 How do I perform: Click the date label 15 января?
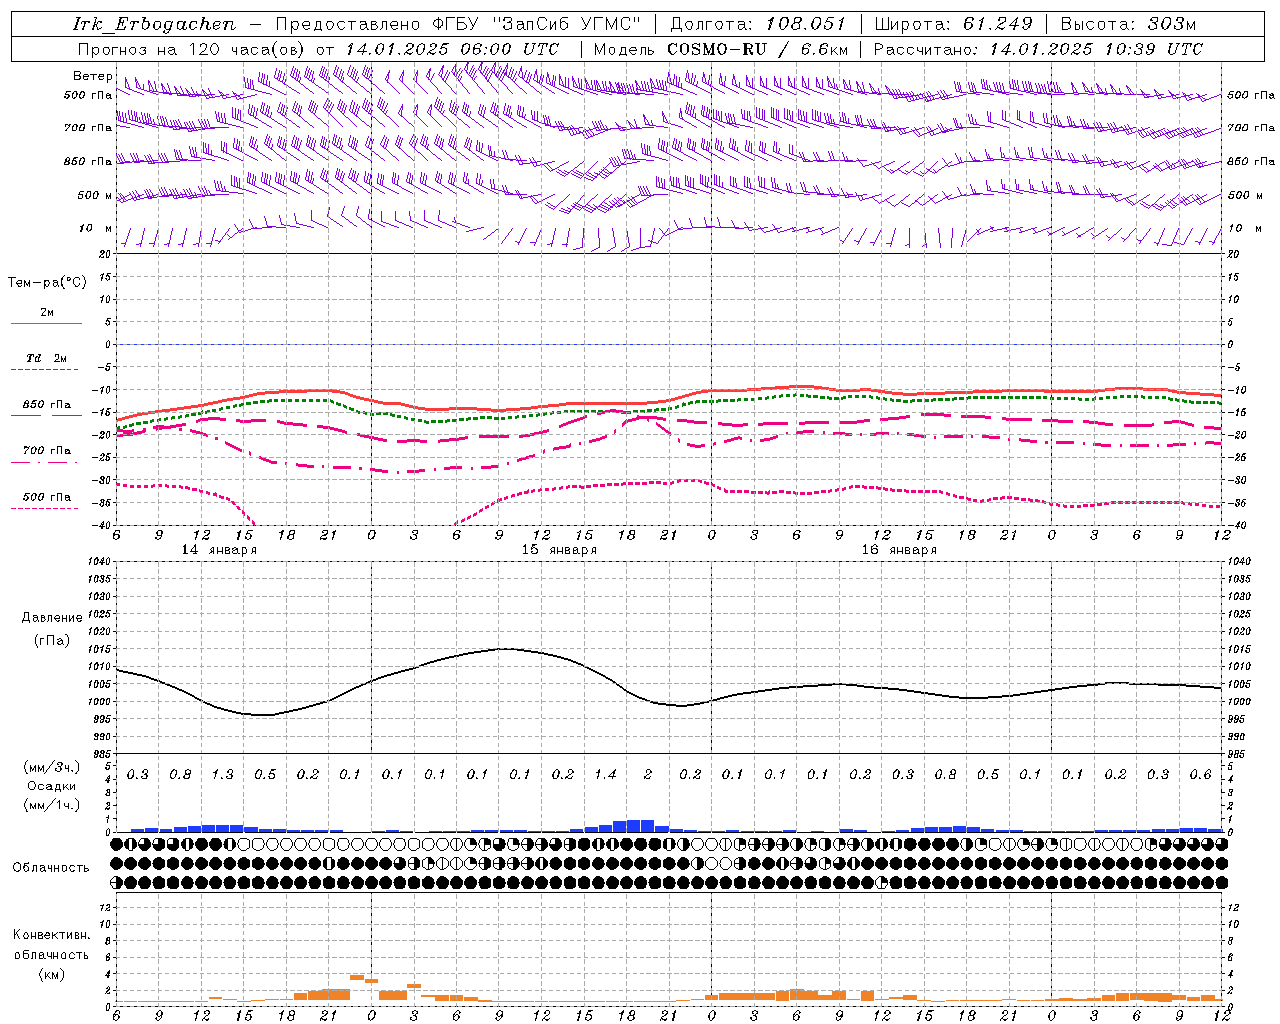(559, 550)
